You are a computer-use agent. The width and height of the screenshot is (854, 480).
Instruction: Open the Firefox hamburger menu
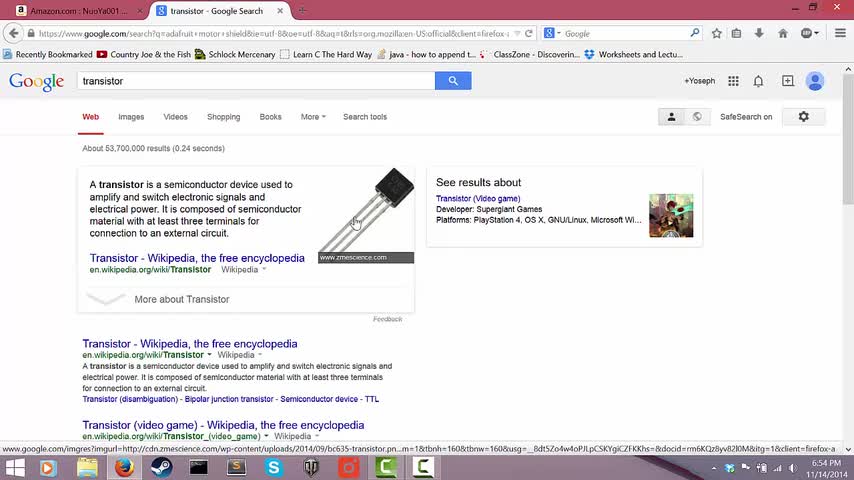[840, 33]
